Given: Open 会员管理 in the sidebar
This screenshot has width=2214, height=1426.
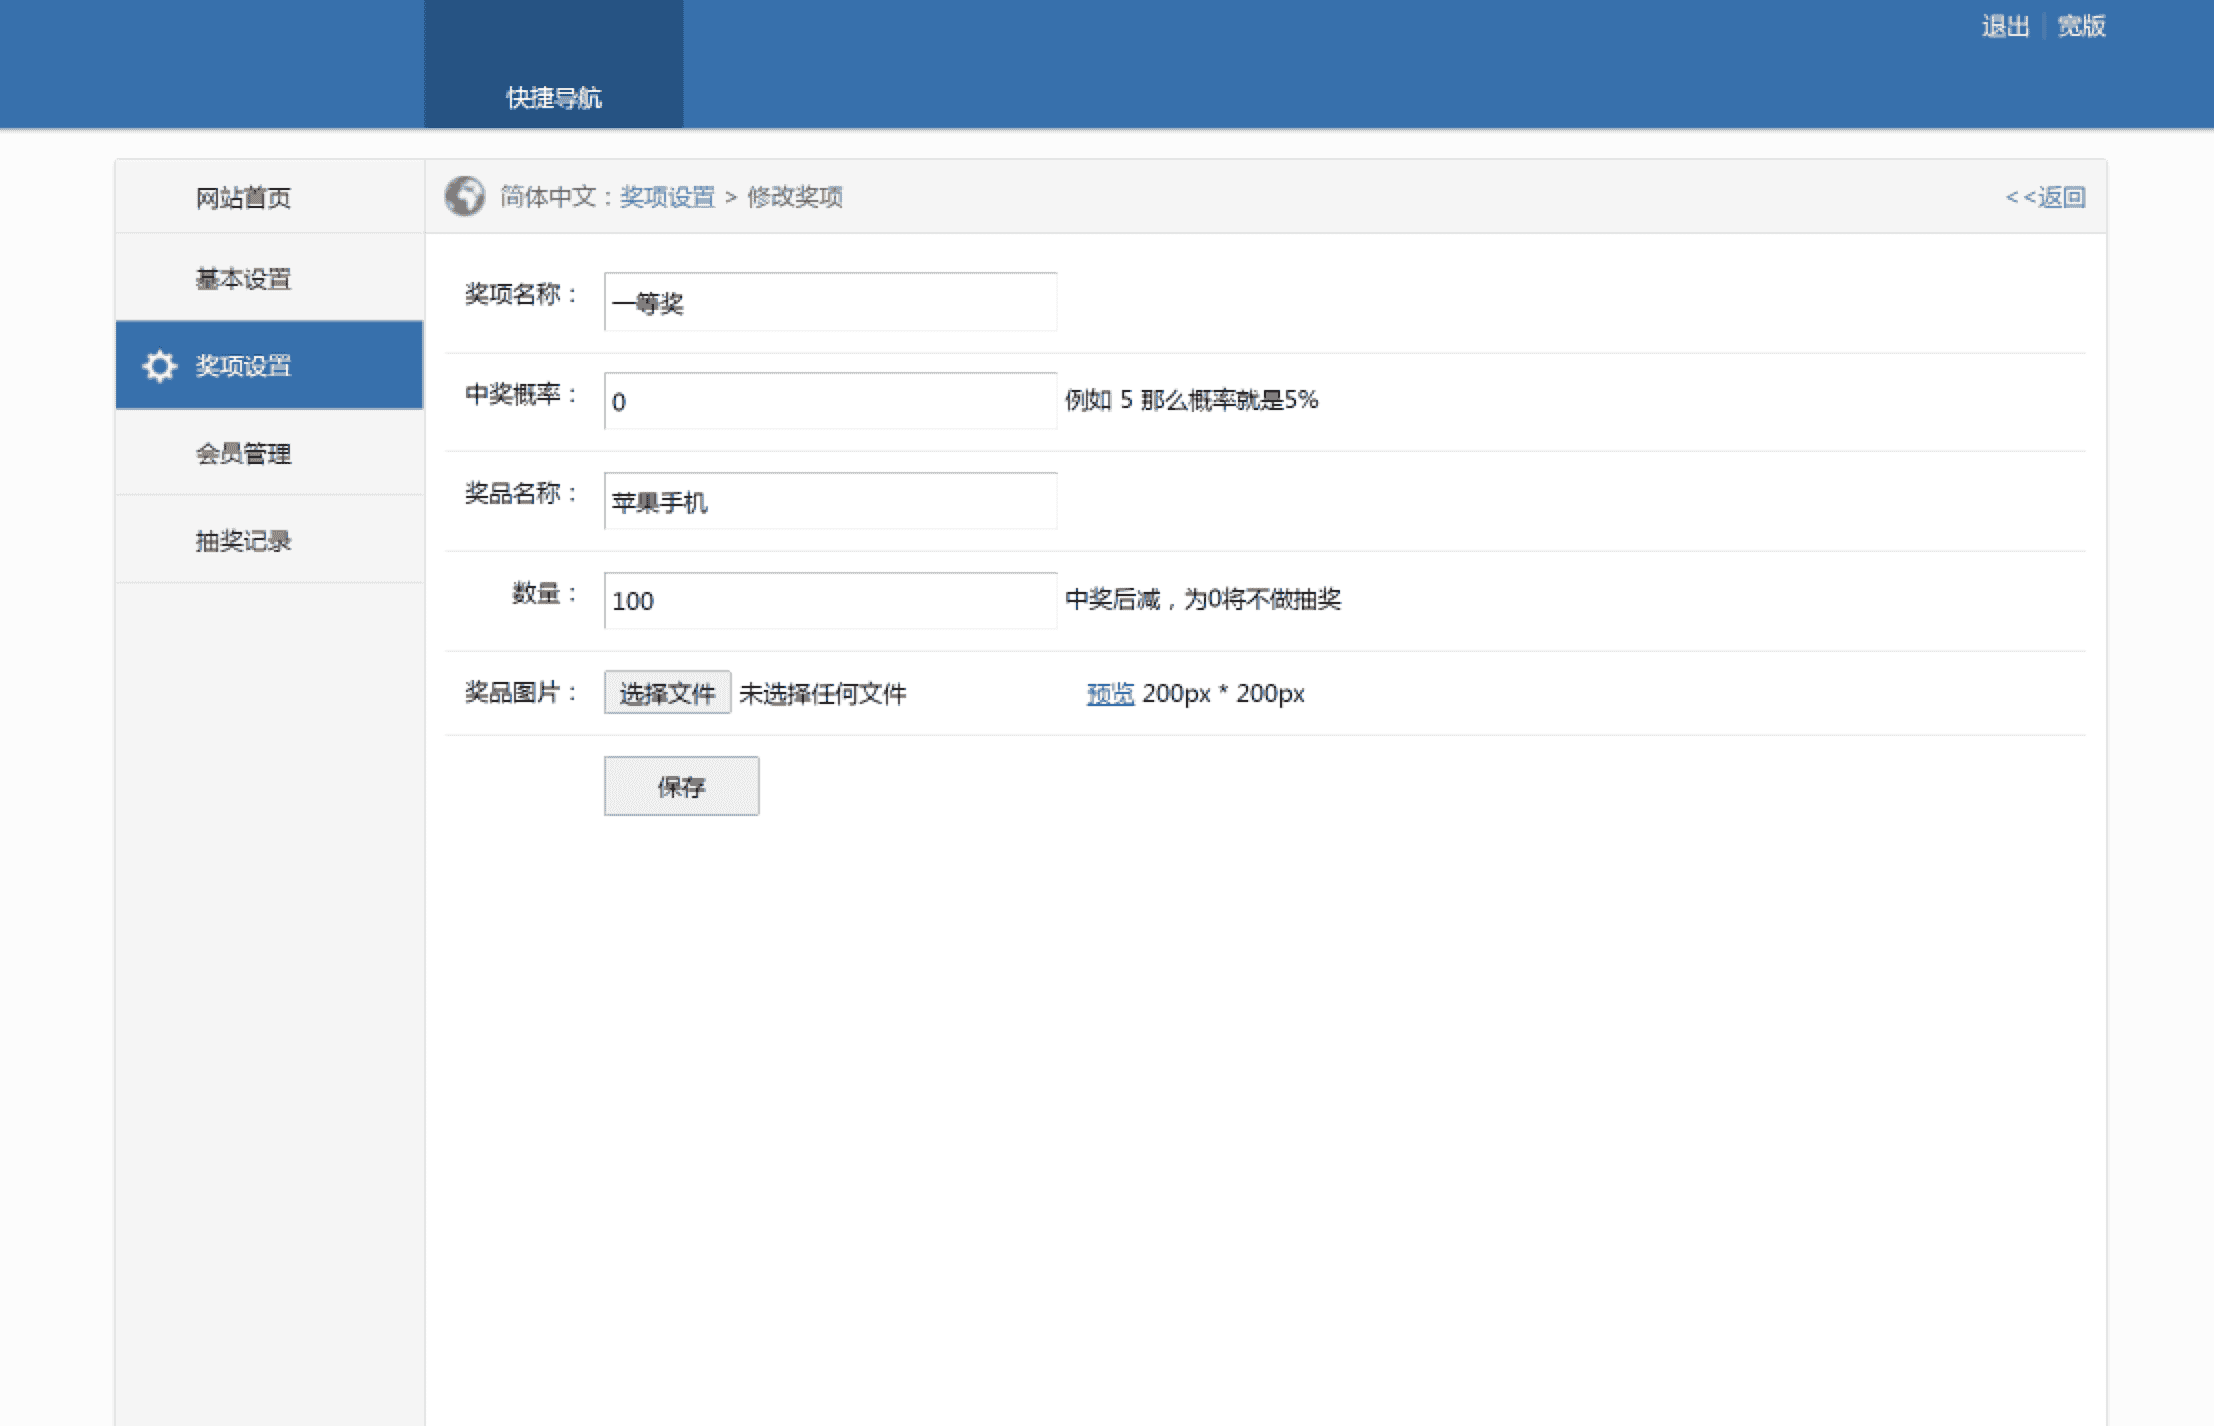Looking at the screenshot, I should coord(243,454).
